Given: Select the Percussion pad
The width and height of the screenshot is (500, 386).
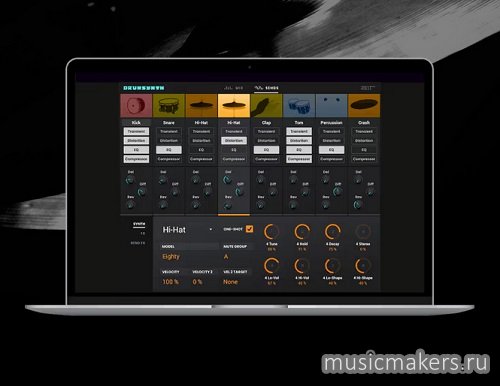Looking at the screenshot, I should pyautogui.click(x=331, y=106).
